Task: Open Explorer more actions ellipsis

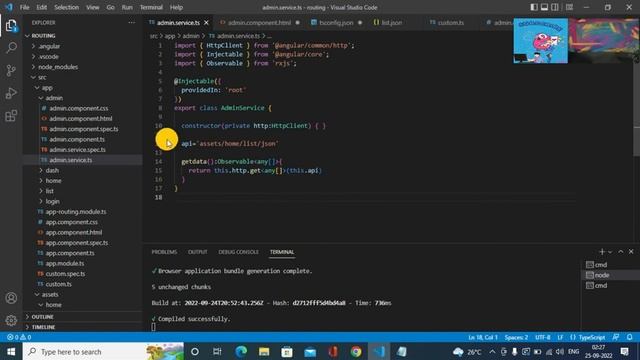Action: pos(131,23)
